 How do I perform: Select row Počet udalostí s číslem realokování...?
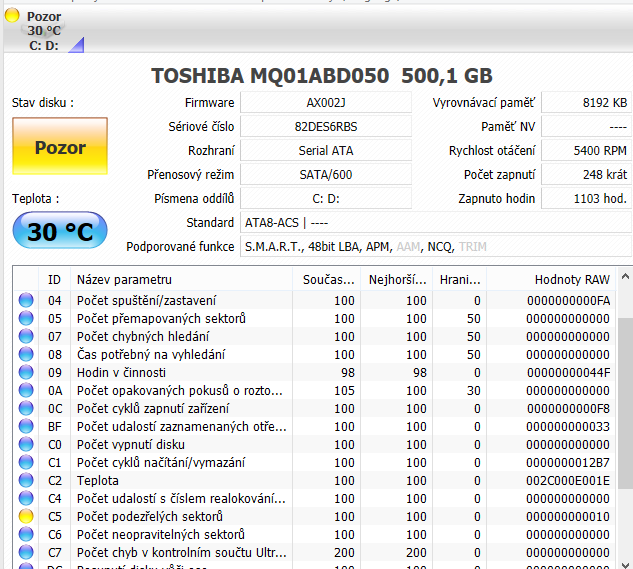[314, 498]
